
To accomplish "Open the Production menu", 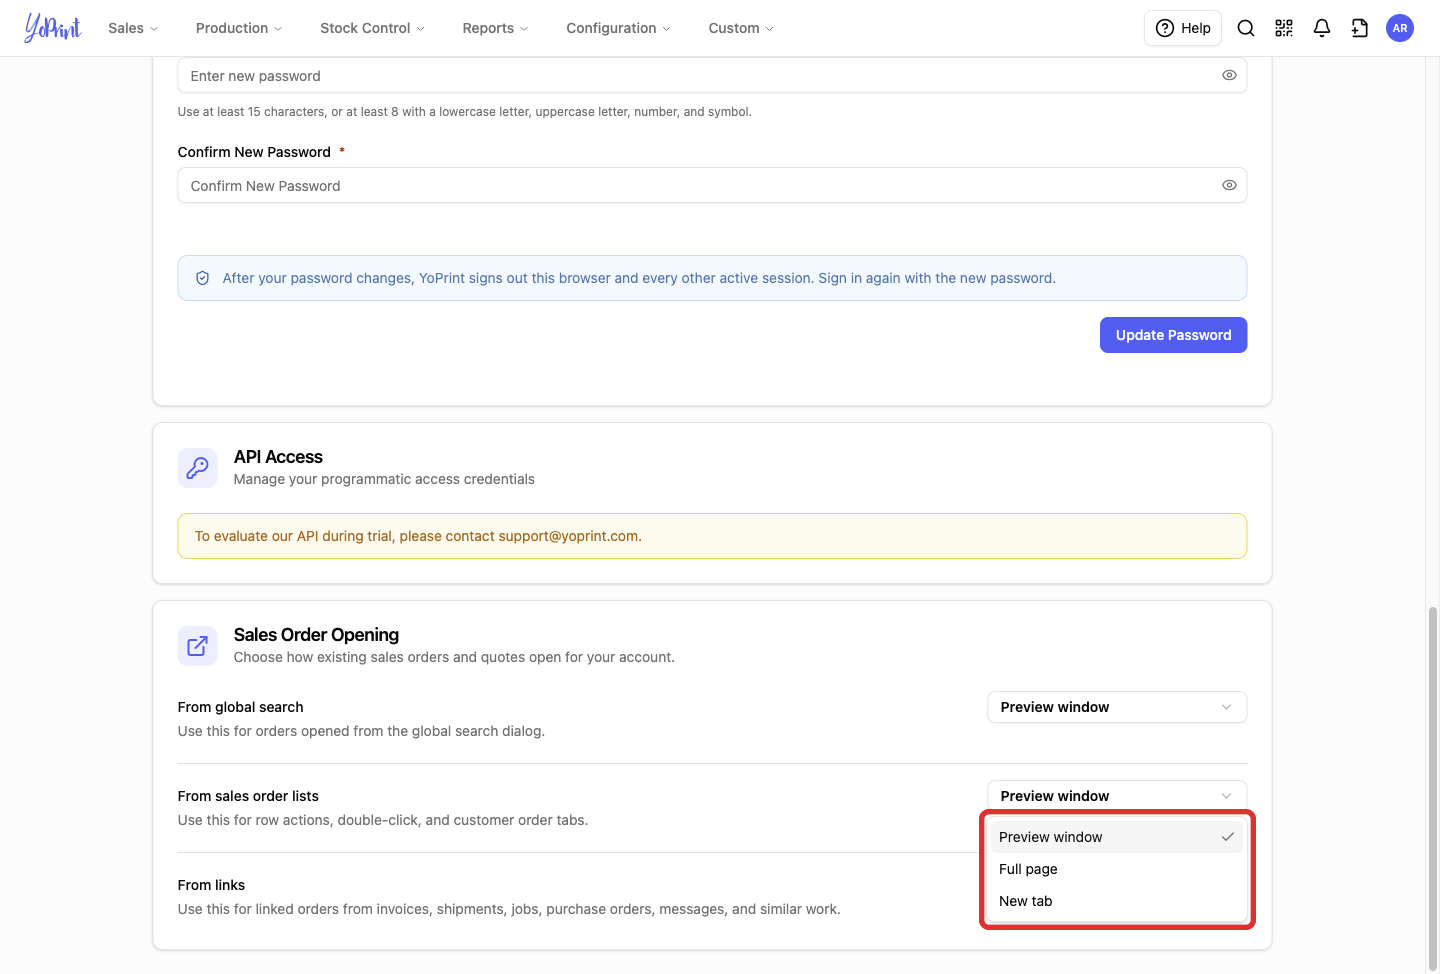I will tap(239, 28).
